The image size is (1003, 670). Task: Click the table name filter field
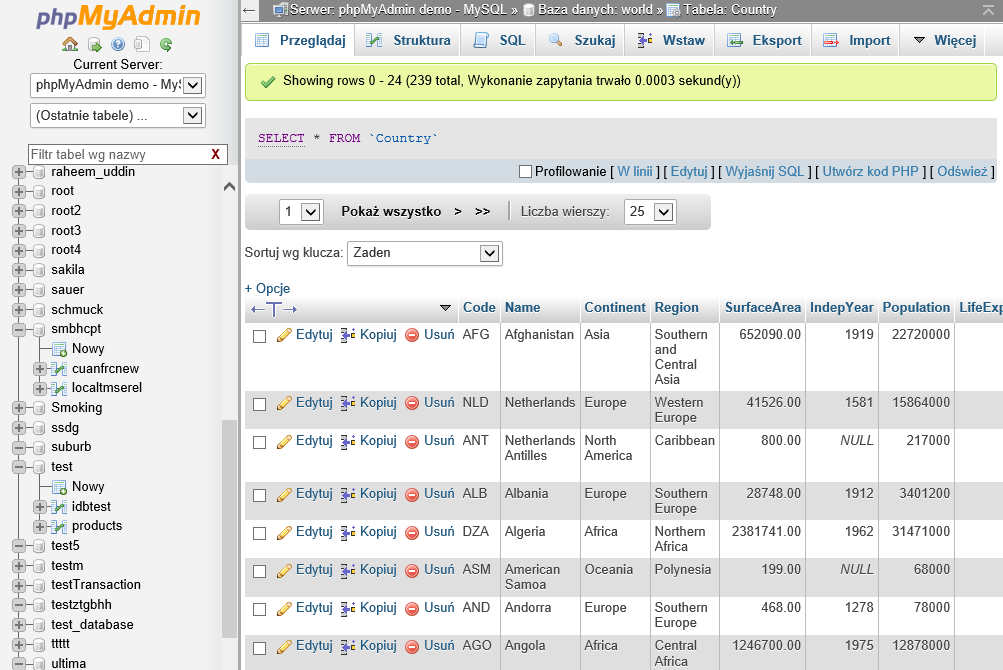tap(120, 154)
